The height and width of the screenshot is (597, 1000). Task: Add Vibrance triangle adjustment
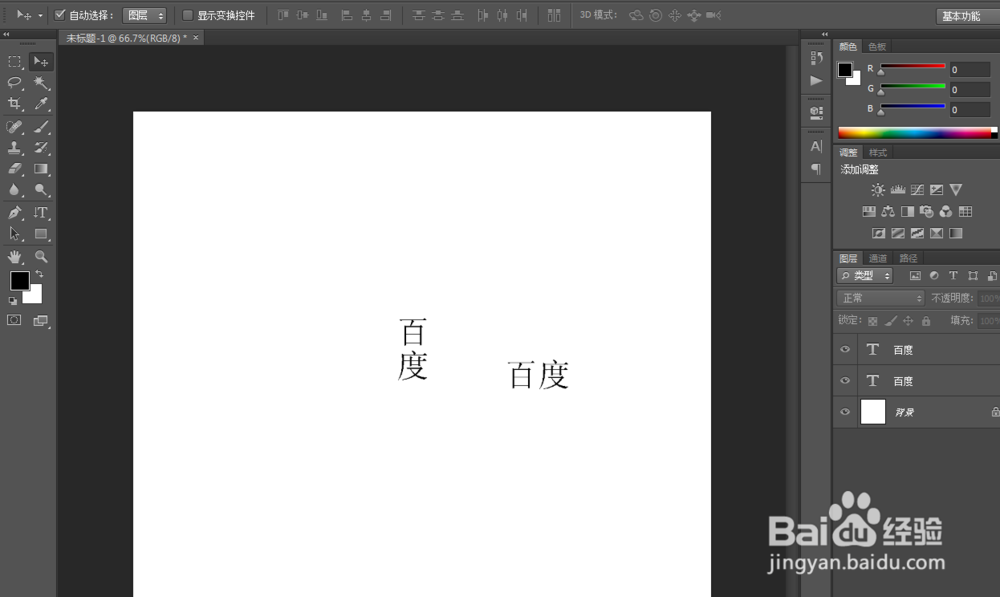tap(955, 190)
